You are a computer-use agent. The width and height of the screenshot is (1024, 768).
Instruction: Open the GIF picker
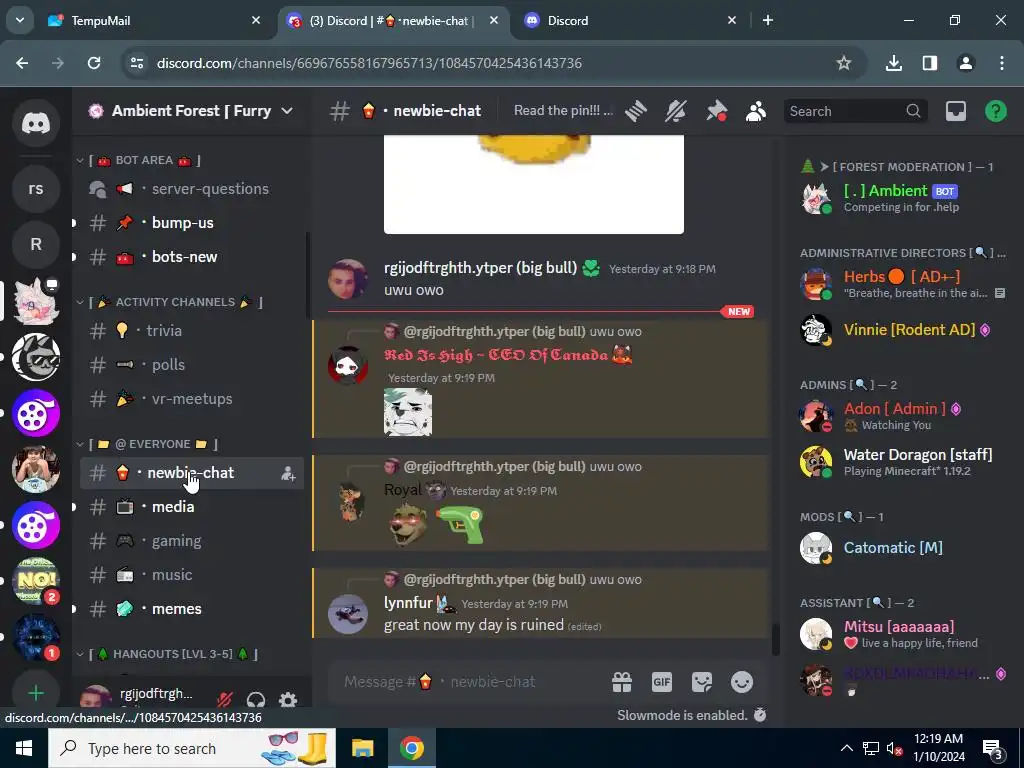tap(662, 682)
